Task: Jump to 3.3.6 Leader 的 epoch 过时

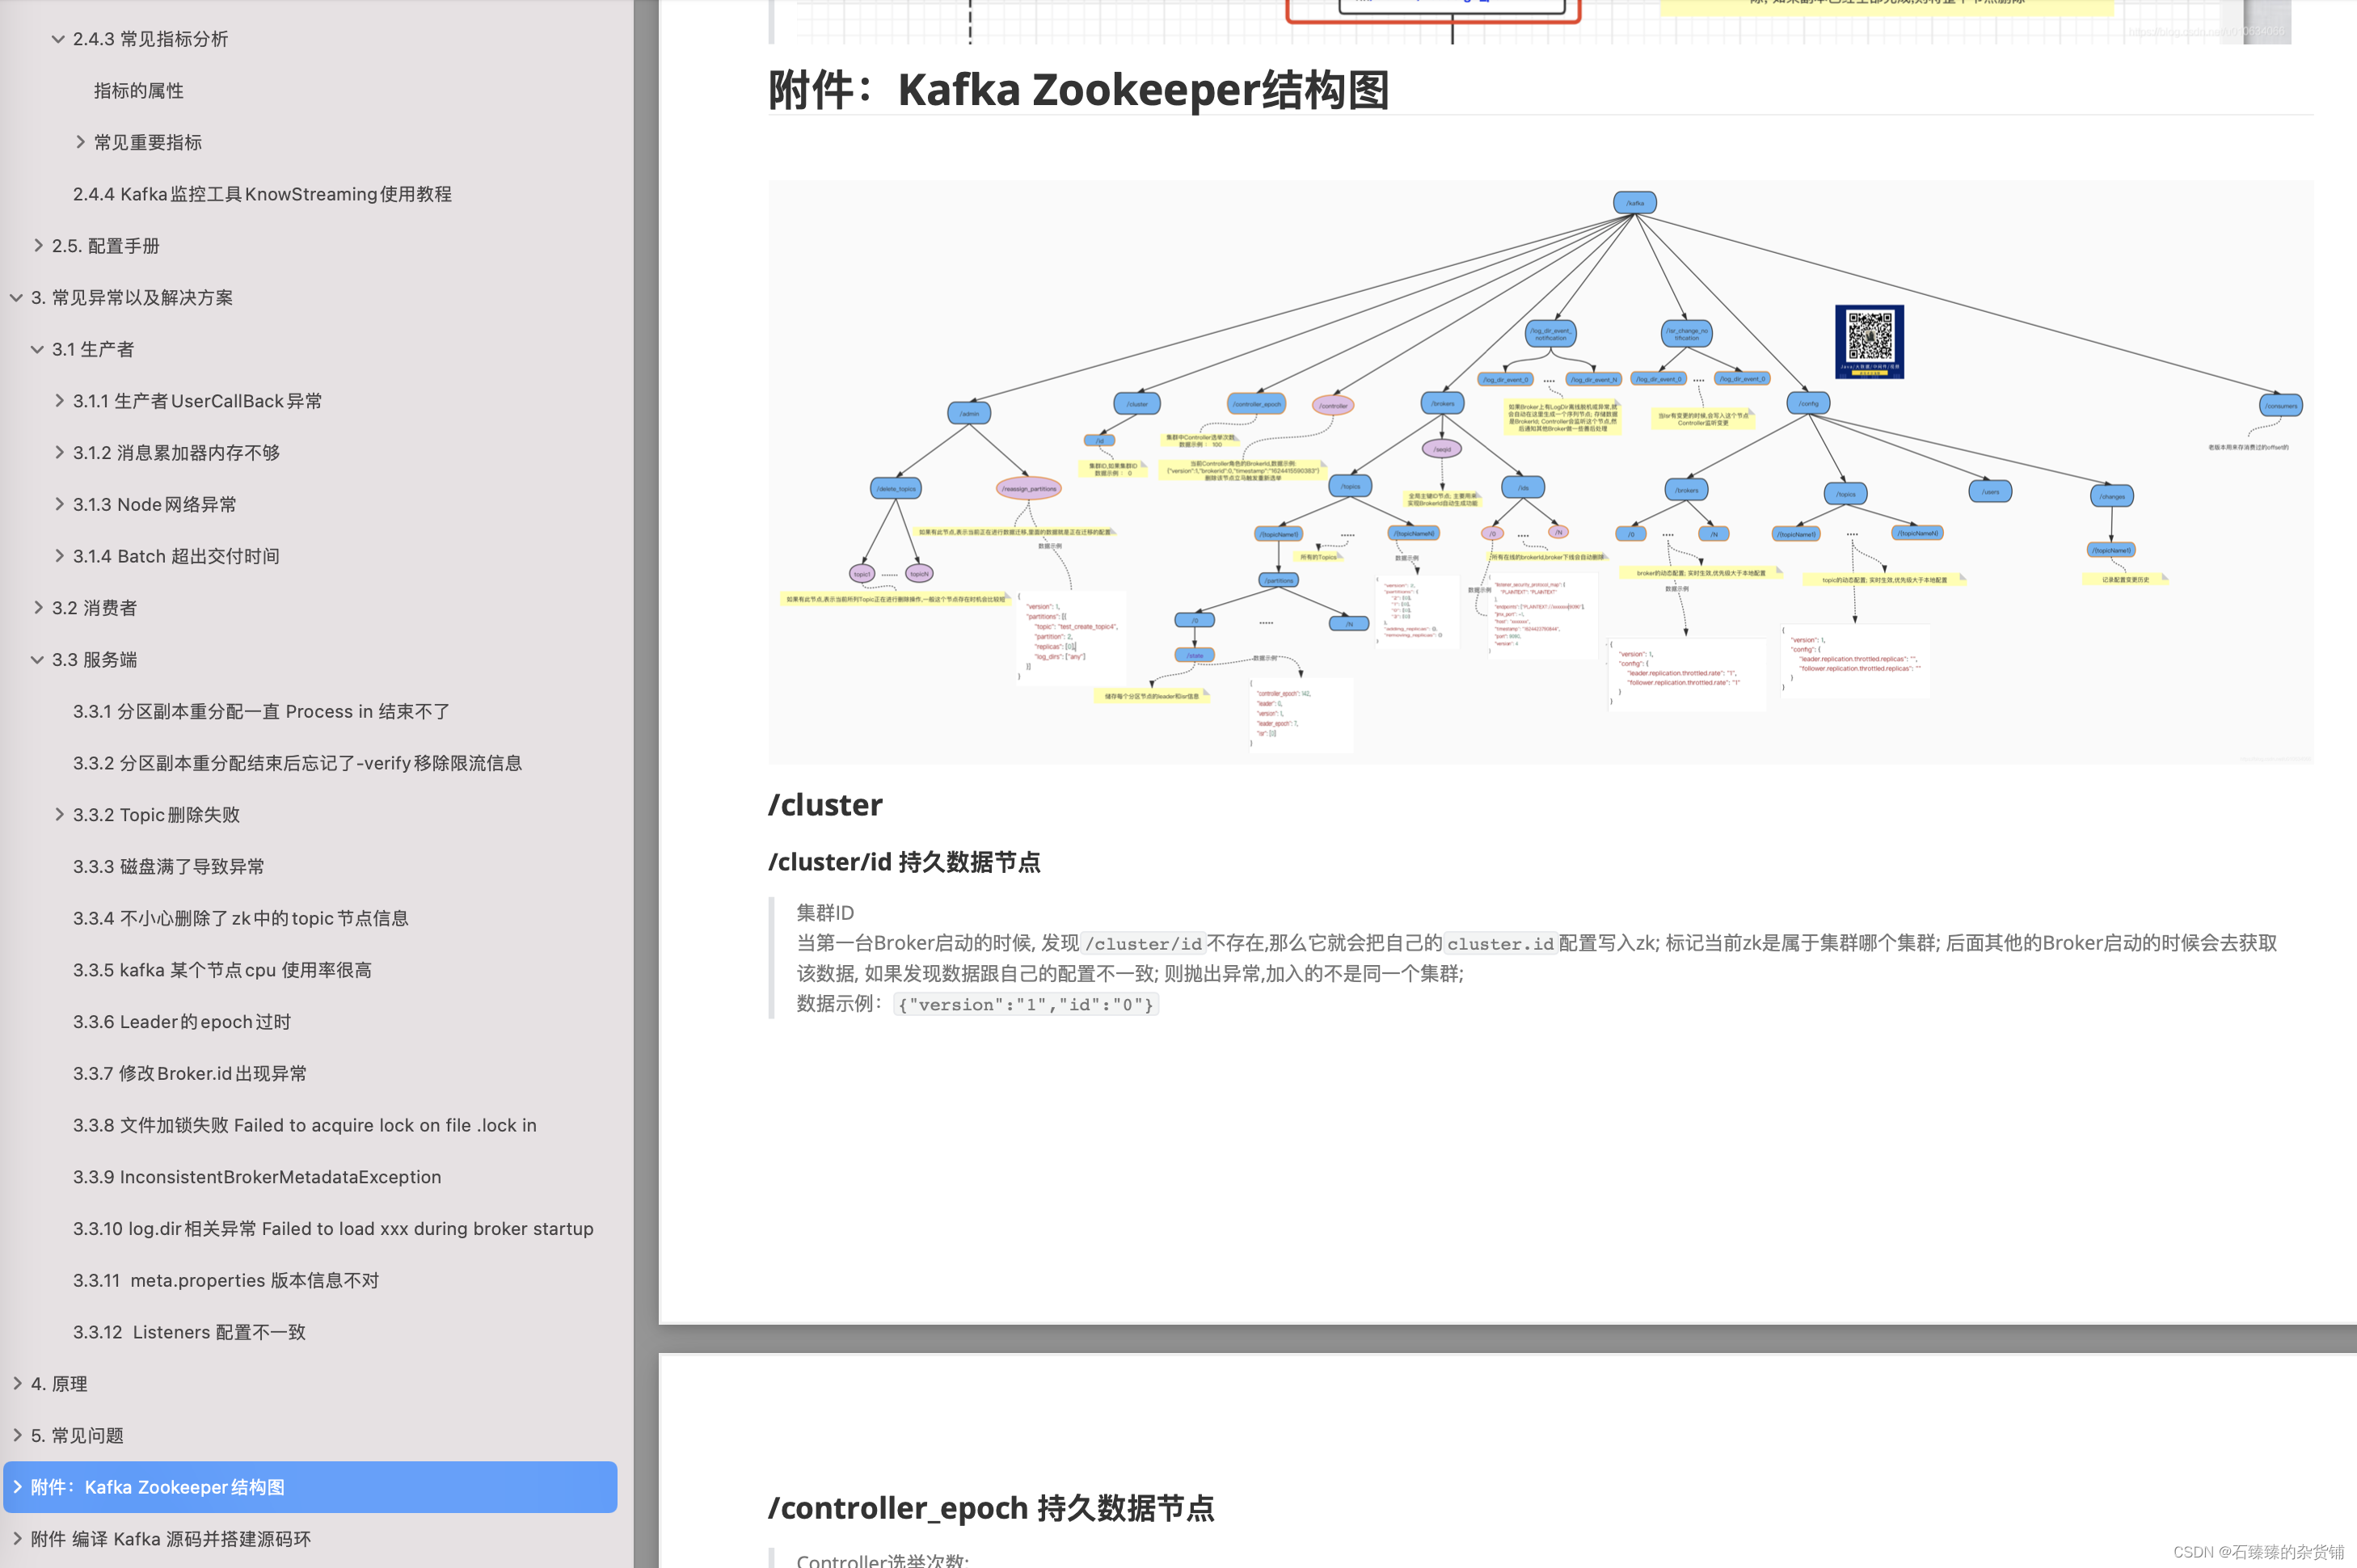Action: click(x=182, y=1021)
